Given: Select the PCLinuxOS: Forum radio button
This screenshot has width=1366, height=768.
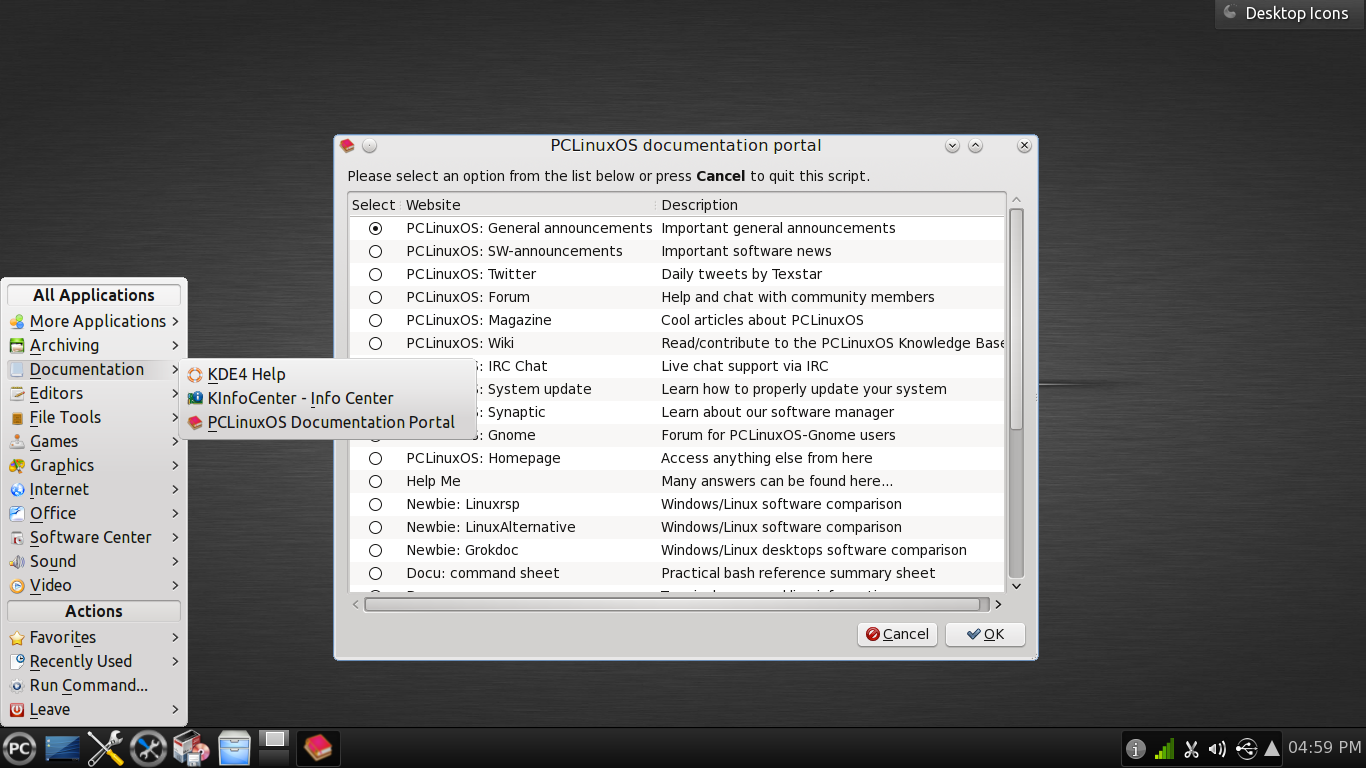Looking at the screenshot, I should tap(375, 297).
